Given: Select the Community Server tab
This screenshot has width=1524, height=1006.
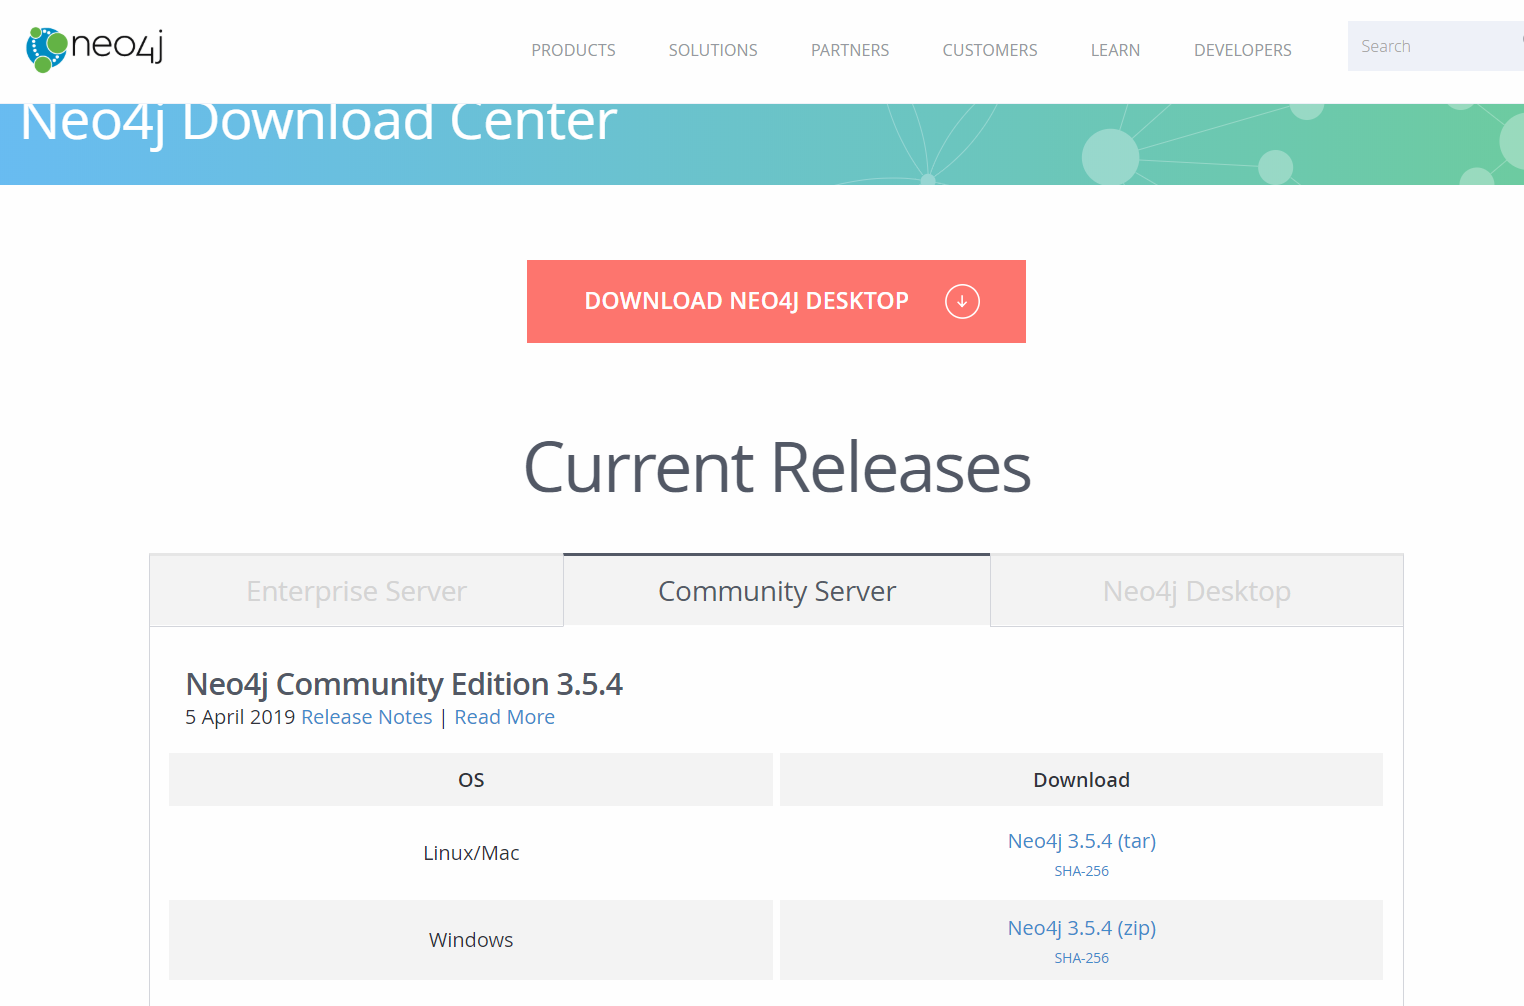Looking at the screenshot, I should (776, 591).
